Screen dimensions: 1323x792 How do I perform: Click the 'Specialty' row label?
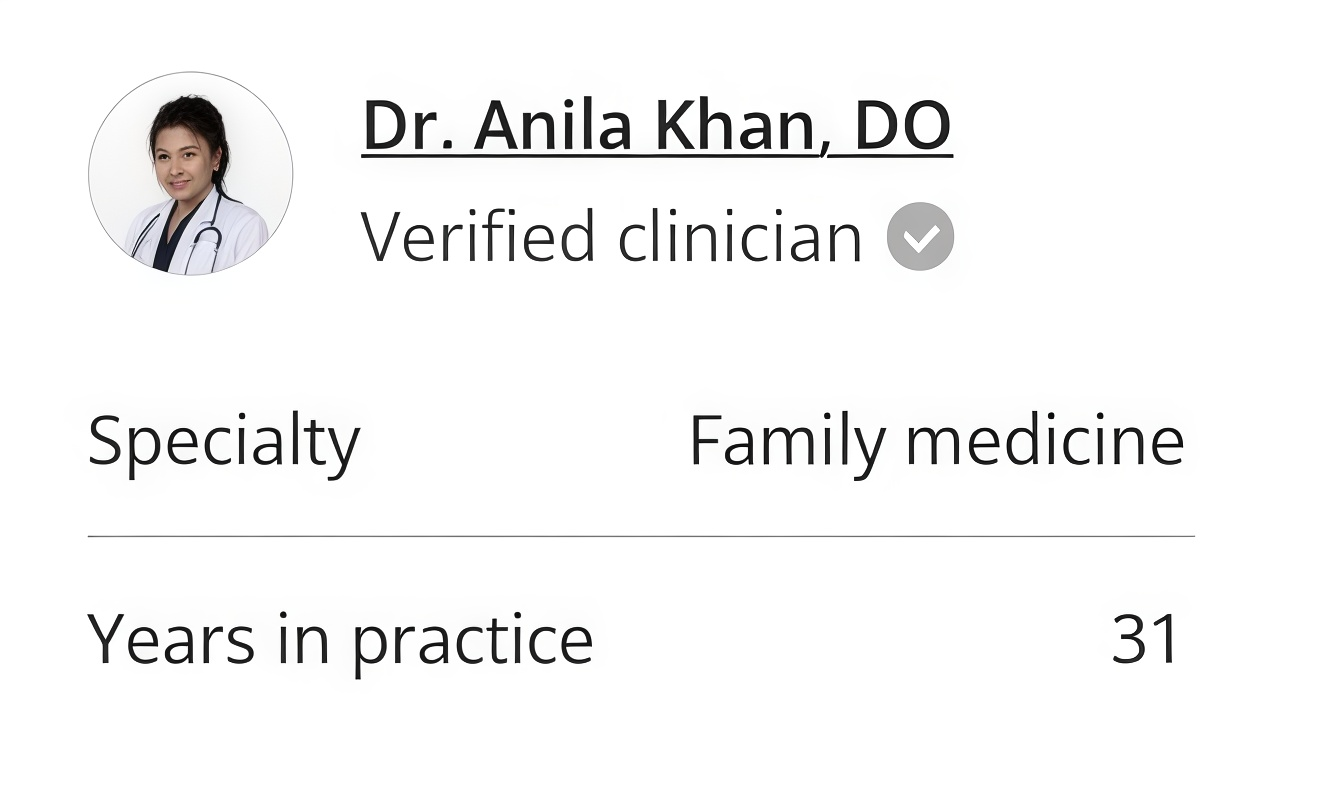[224, 441]
